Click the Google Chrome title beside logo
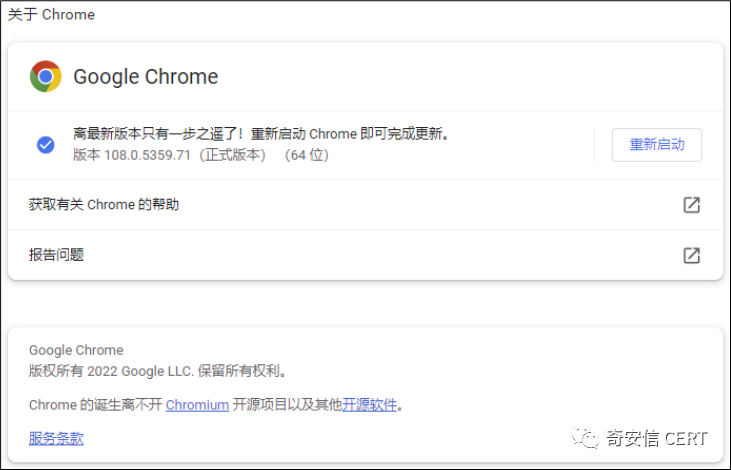This screenshot has width=731, height=470. click(x=145, y=76)
